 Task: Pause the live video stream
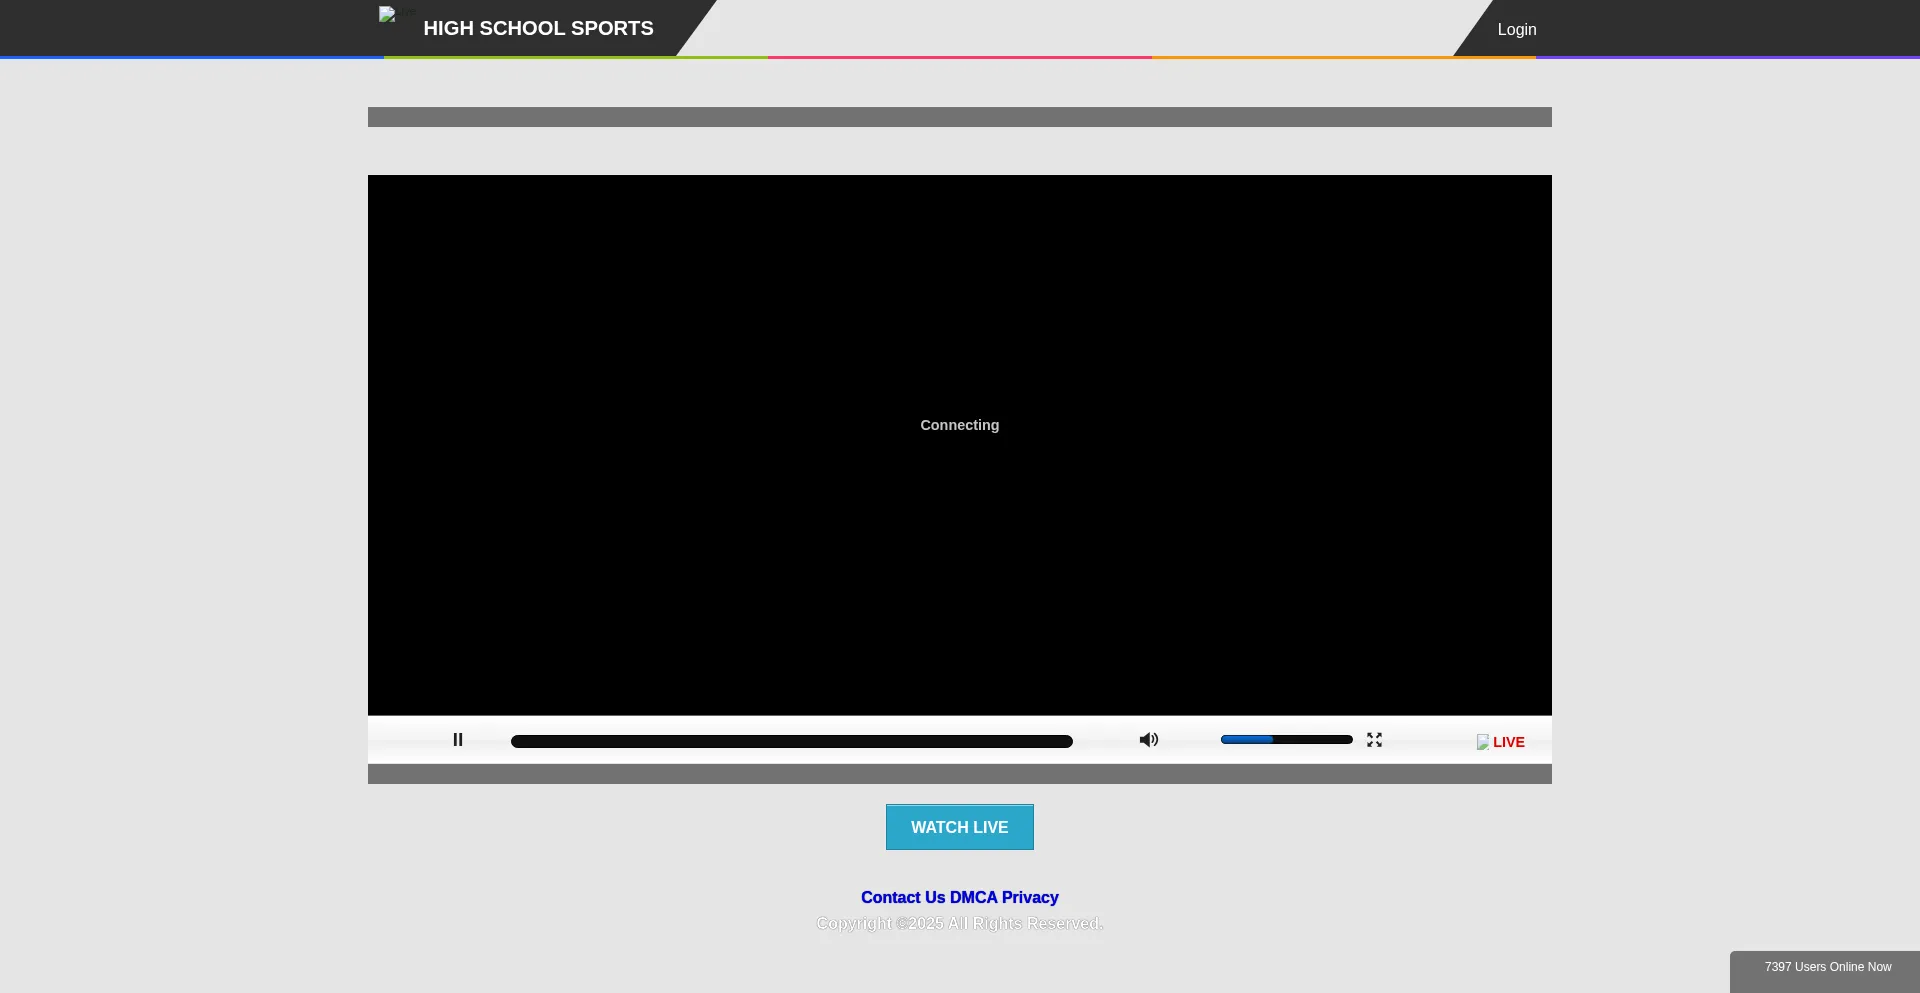(x=458, y=740)
